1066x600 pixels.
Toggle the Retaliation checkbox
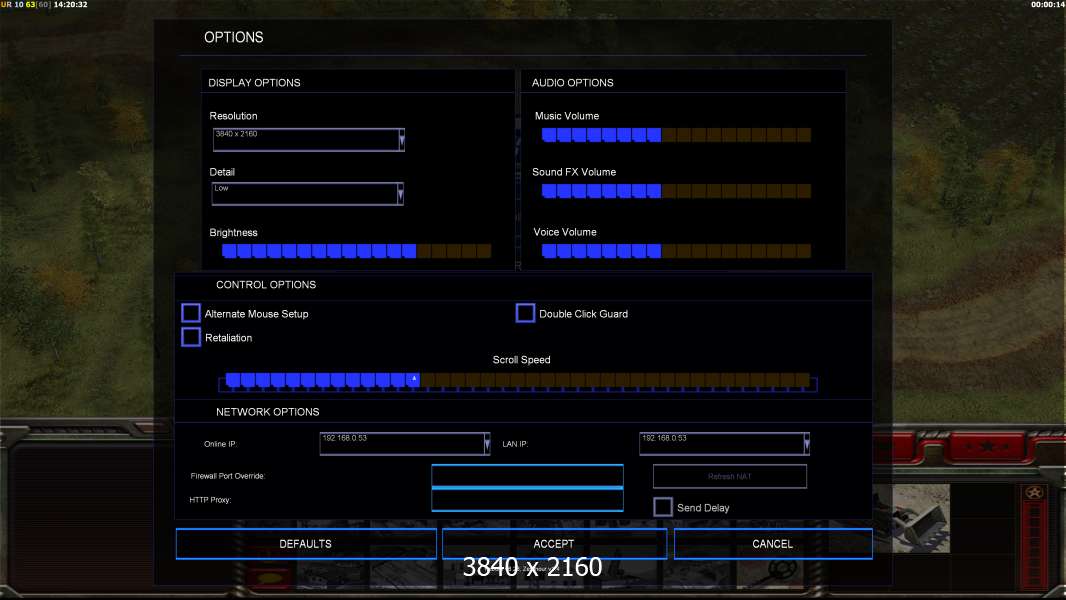191,337
